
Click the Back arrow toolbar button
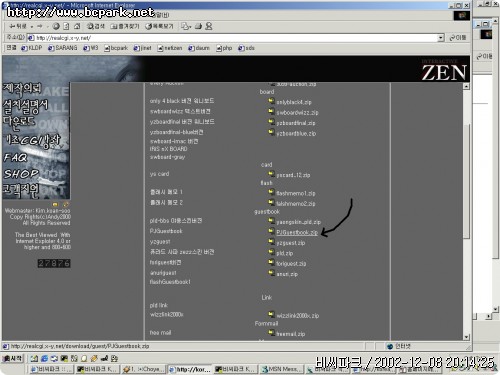[18, 26]
